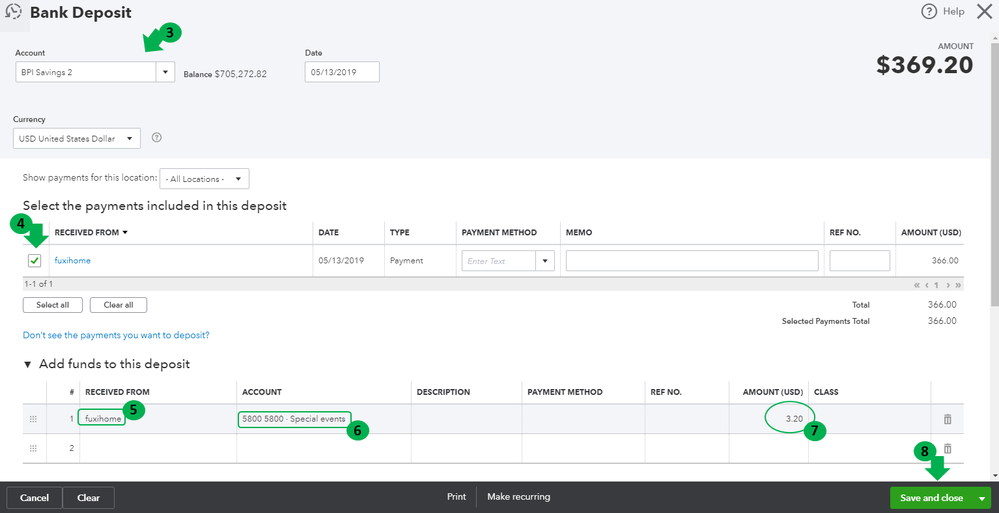Screen dimensions: 999x513
Task: Click the BPI Savings 2 account field
Action: pos(86,73)
